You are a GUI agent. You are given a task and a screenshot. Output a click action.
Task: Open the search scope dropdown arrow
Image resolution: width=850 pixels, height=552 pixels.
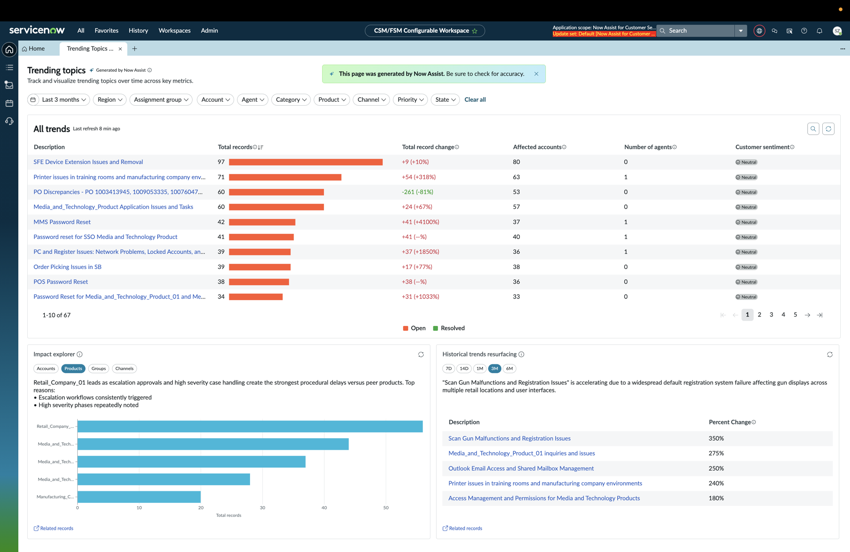click(740, 31)
